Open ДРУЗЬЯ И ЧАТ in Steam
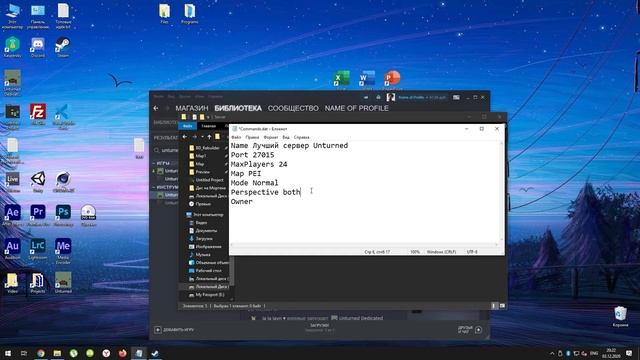This screenshot has width=640, height=360. [x=470, y=329]
